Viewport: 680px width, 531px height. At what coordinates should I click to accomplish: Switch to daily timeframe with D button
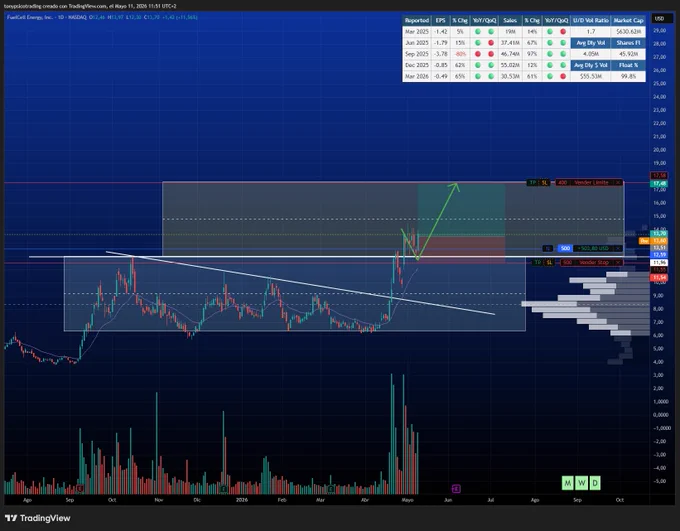click(595, 483)
